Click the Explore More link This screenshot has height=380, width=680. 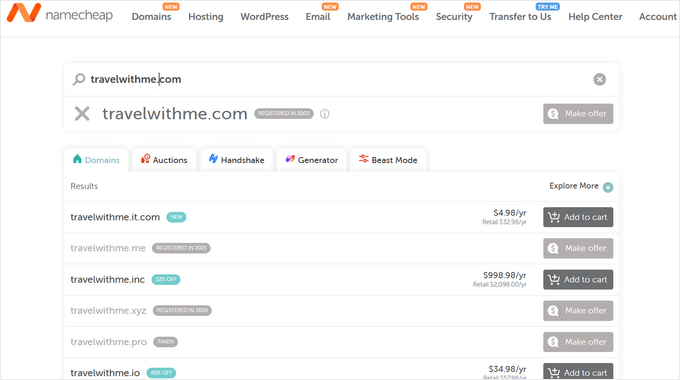pos(574,186)
